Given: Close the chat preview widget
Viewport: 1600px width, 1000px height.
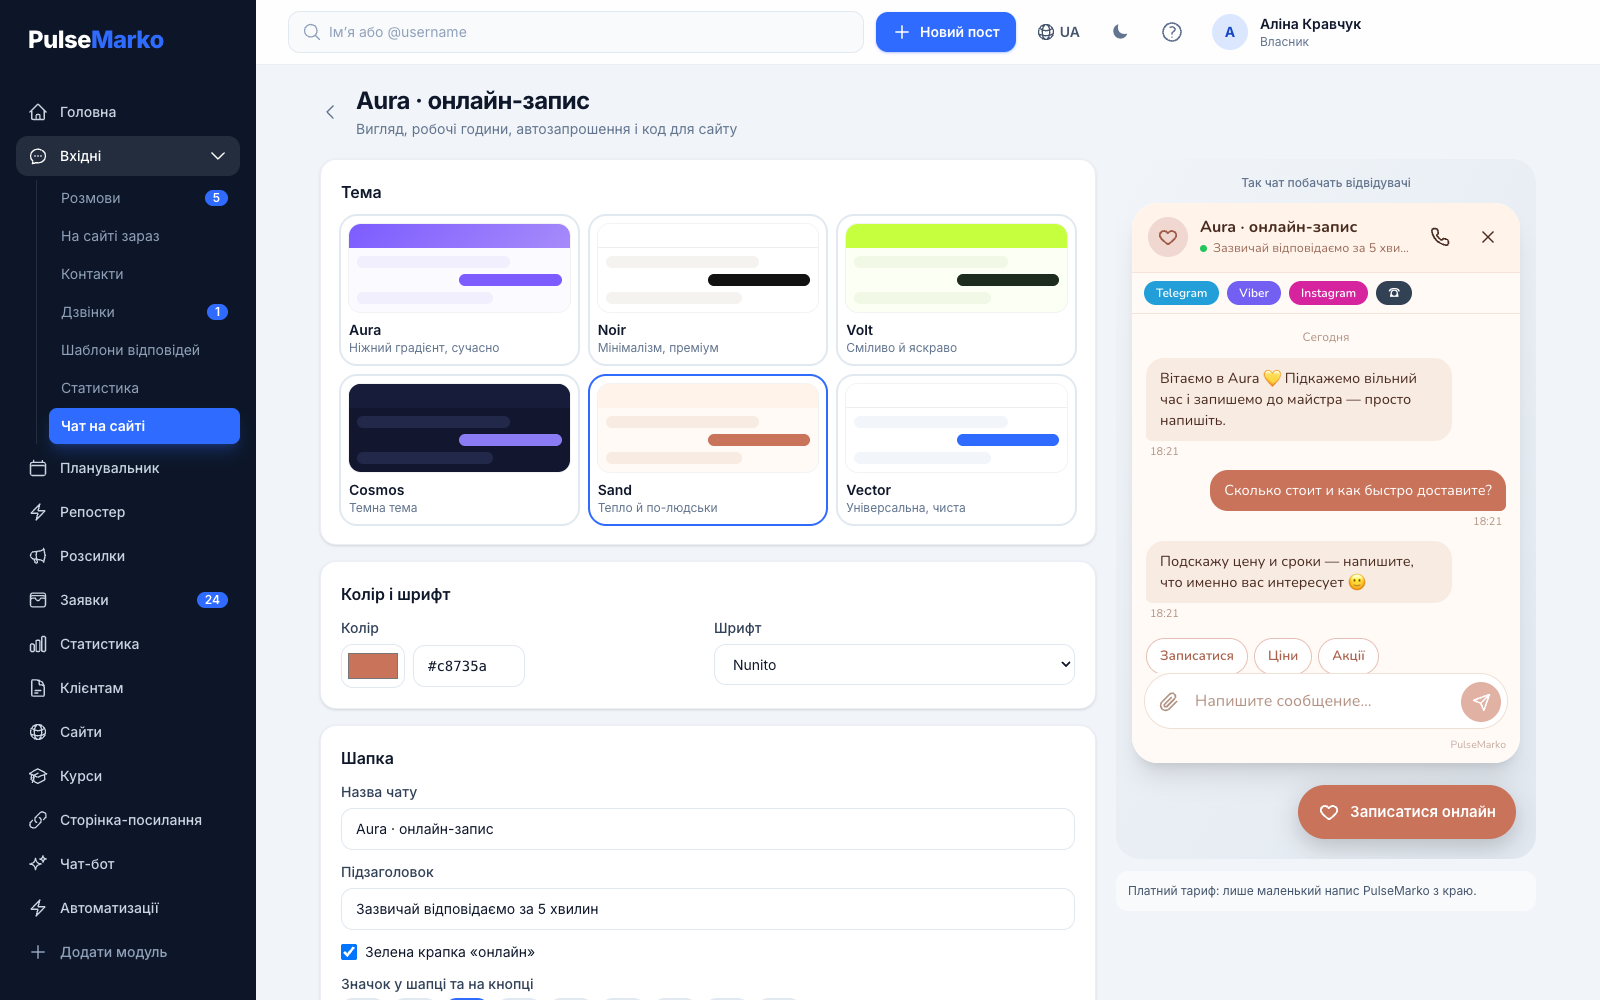Looking at the screenshot, I should click(x=1488, y=237).
